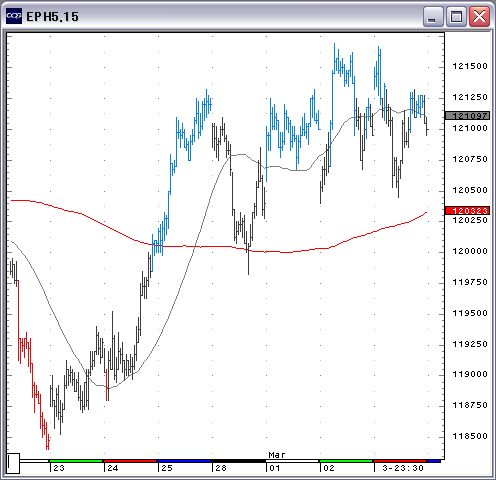This screenshot has height=480, width=496.
Task: Click the 120000 price scale label
Action: (x=470, y=251)
